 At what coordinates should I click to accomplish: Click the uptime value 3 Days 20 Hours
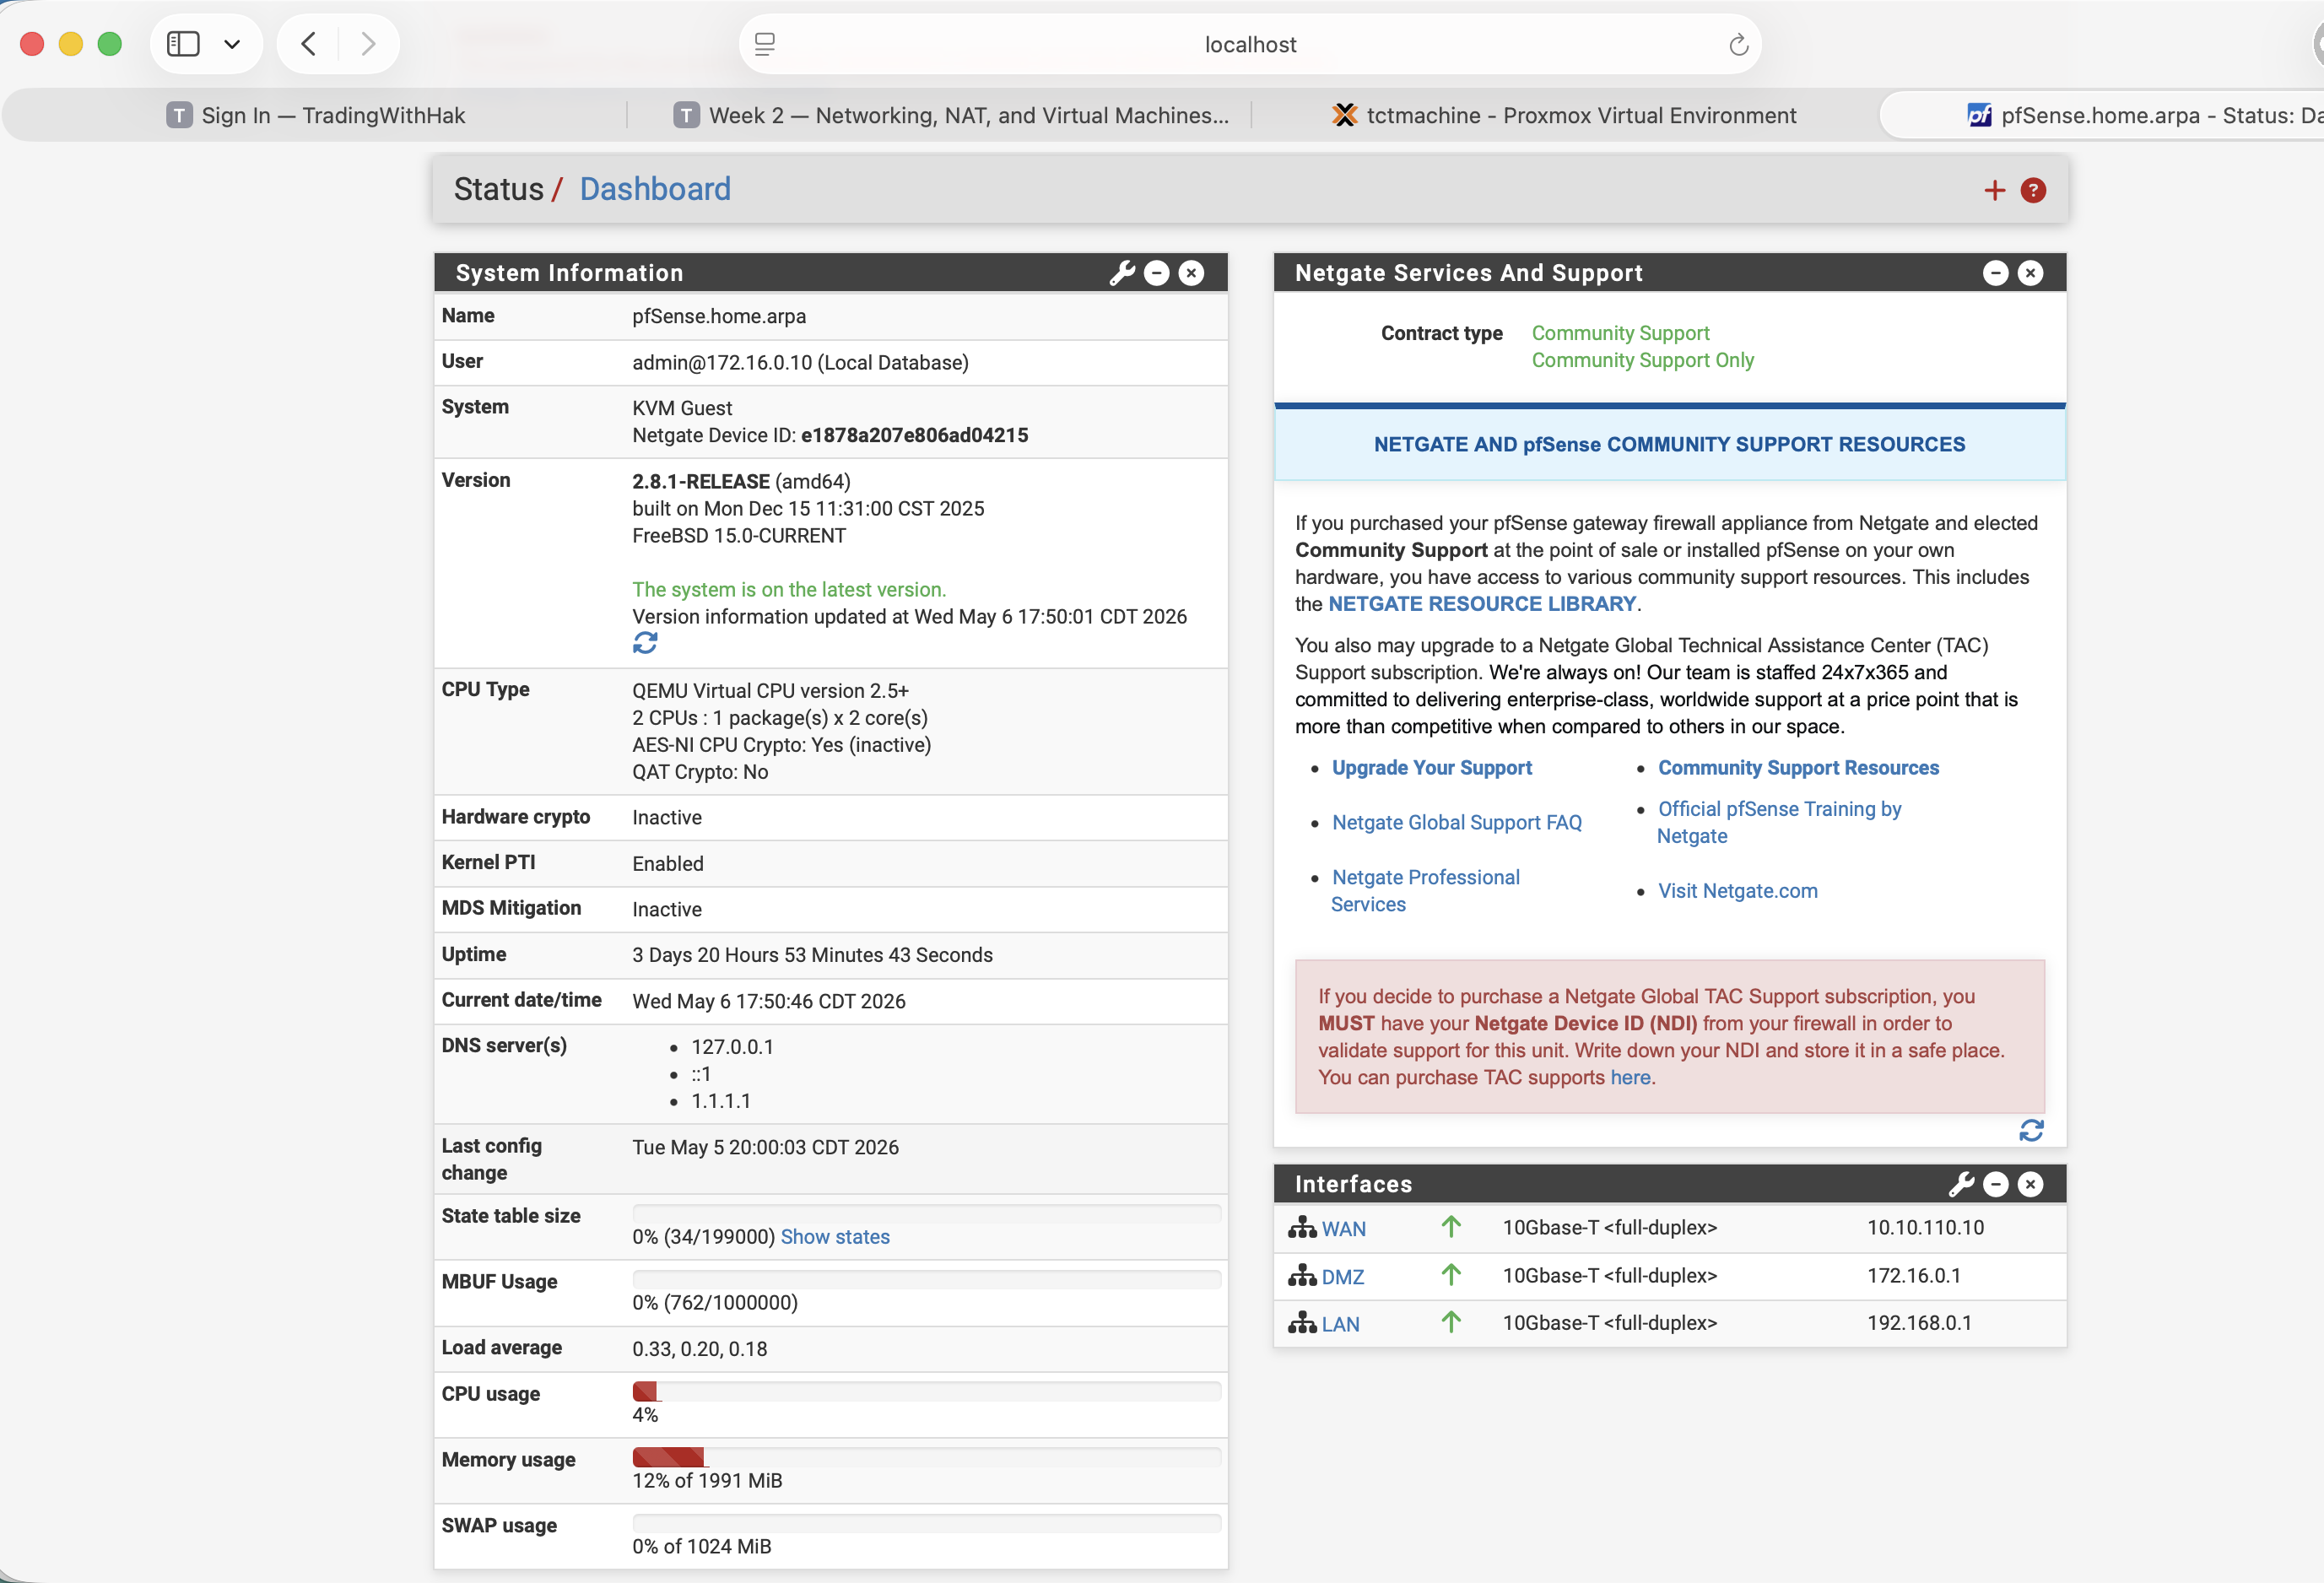click(x=812, y=956)
